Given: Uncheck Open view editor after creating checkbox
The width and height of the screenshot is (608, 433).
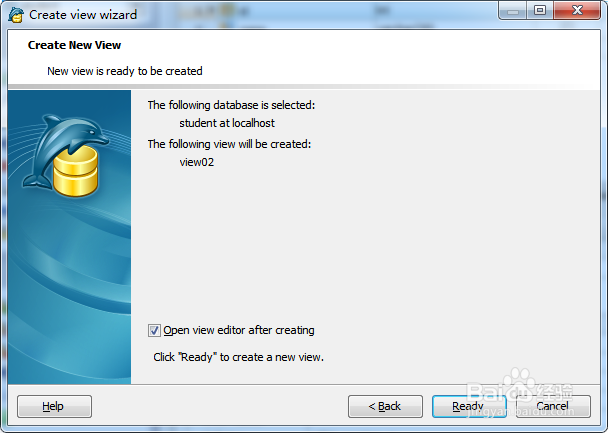Looking at the screenshot, I should point(154,331).
